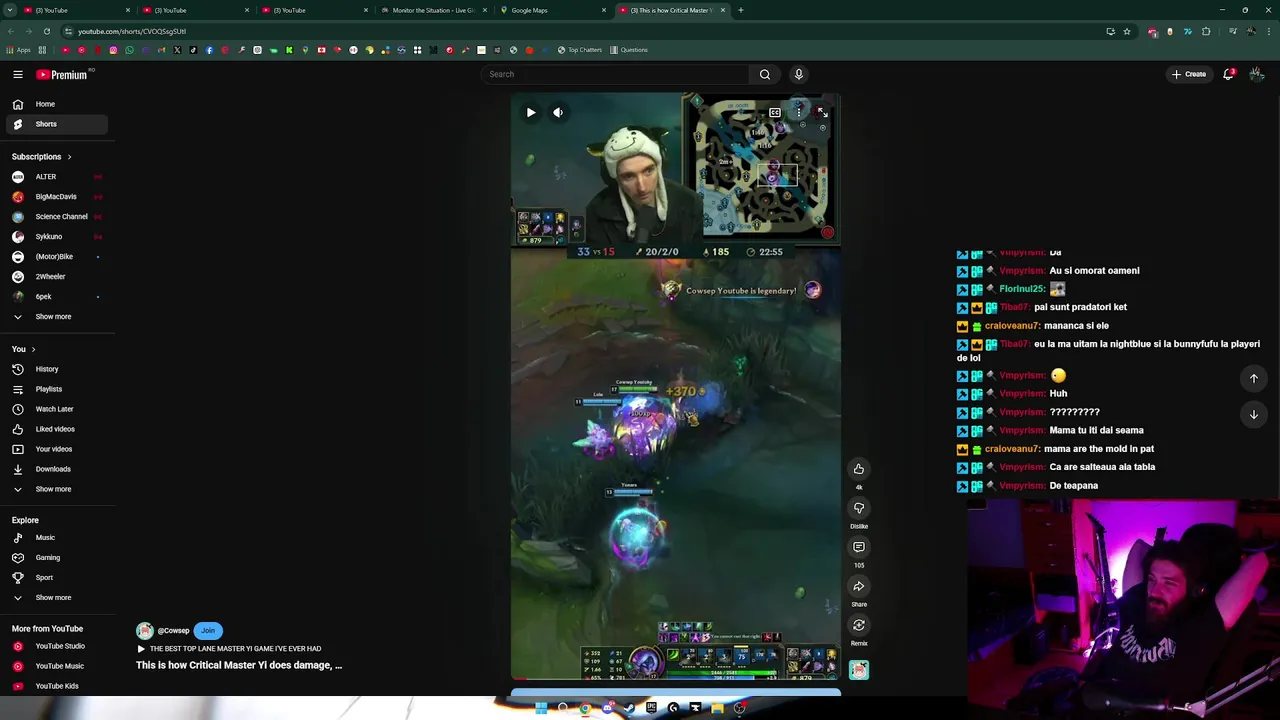Image resolution: width=1280 pixels, height=720 pixels.
Task: Go to previous Short with up arrow
Action: [x=1253, y=378]
